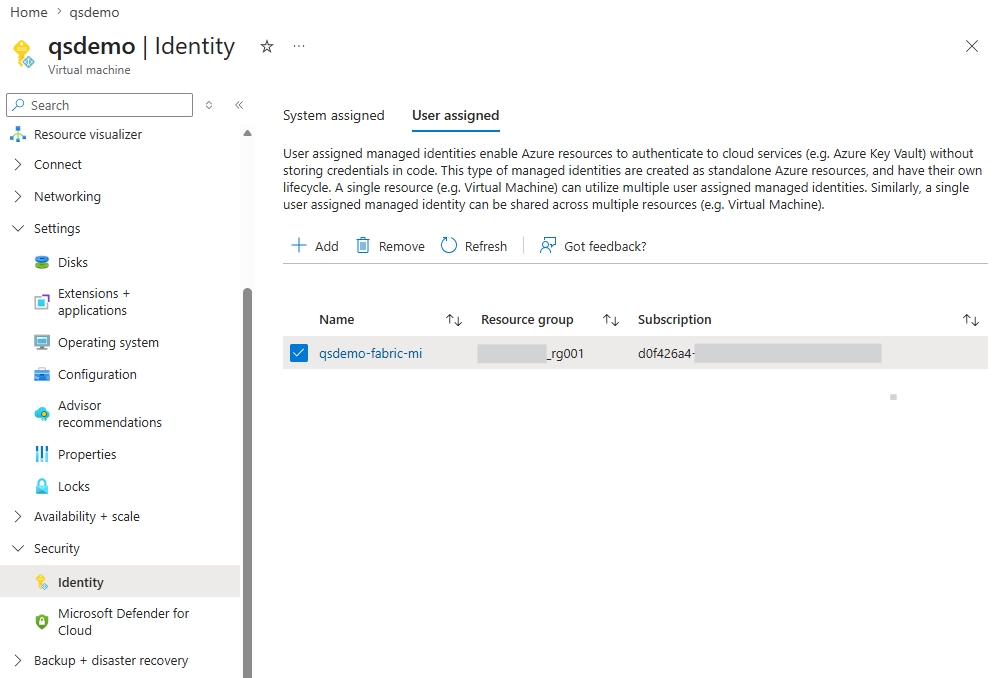This screenshot has width=997, height=678.
Task: Click the Disks icon in Settings
Action: [42, 262]
